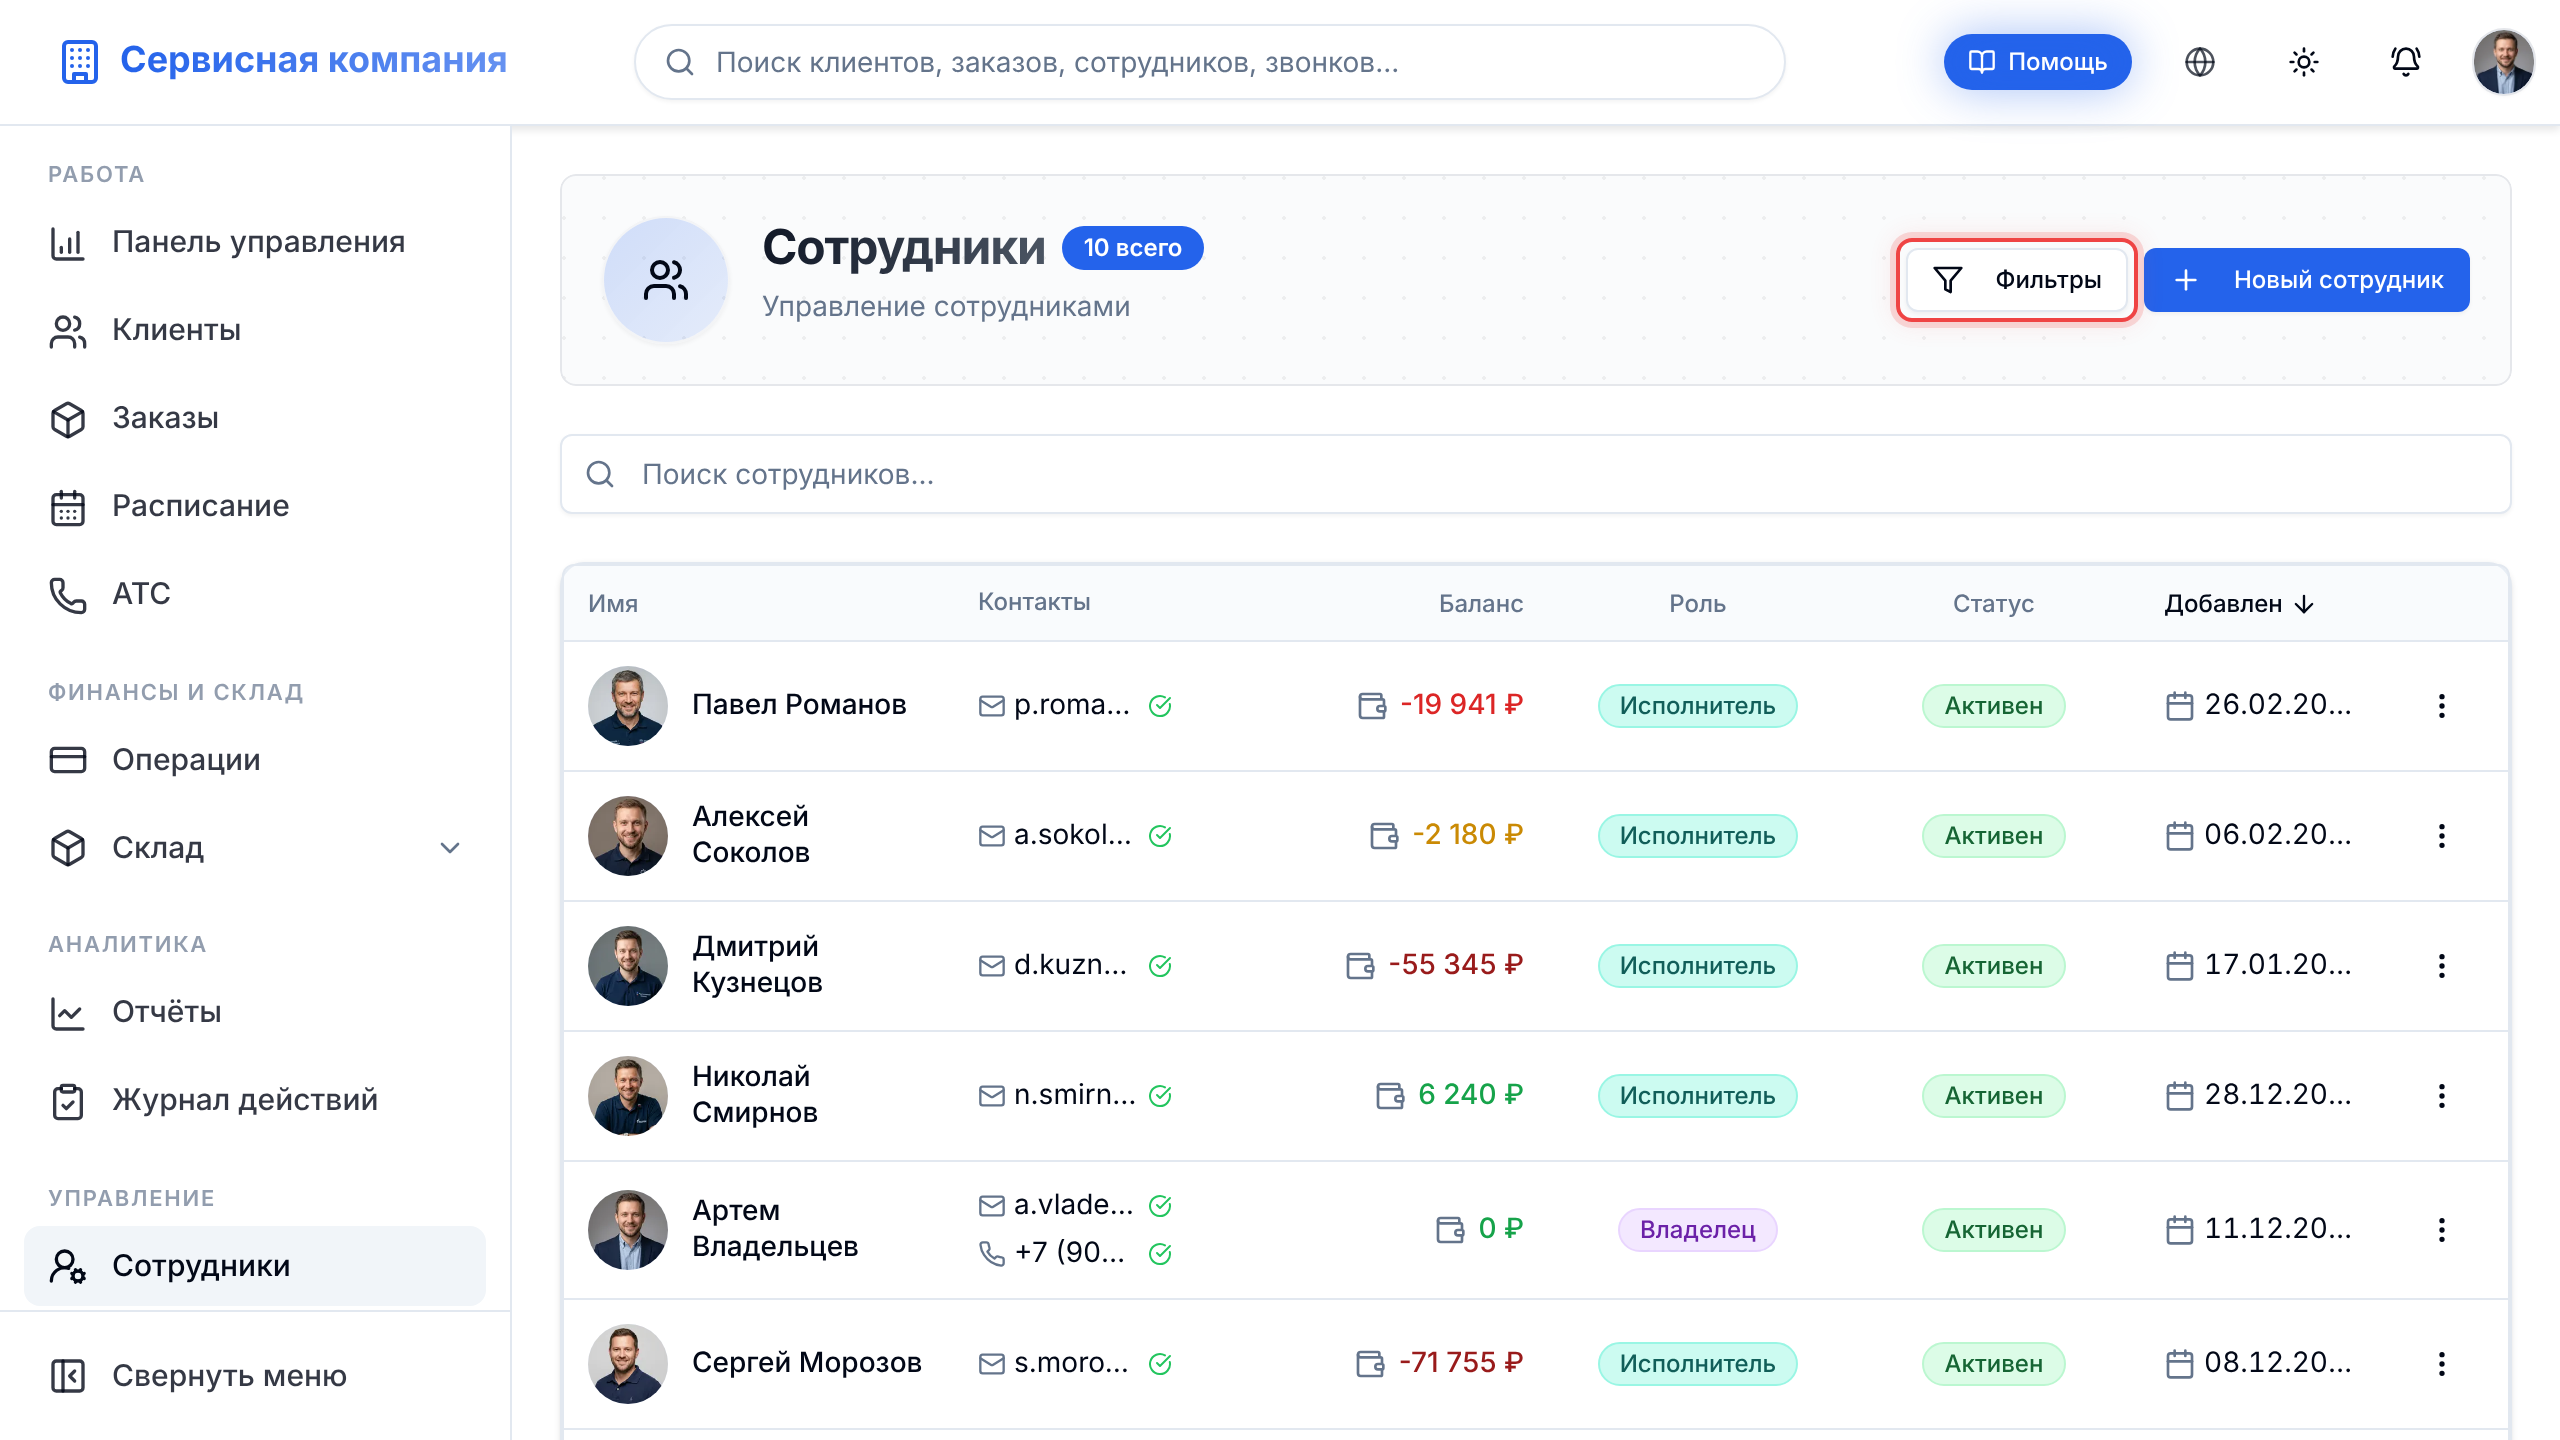Screen dimensions: 2560x1440
Task: Click verified checkmark next to a.sokol…
Action: (x=1160, y=836)
